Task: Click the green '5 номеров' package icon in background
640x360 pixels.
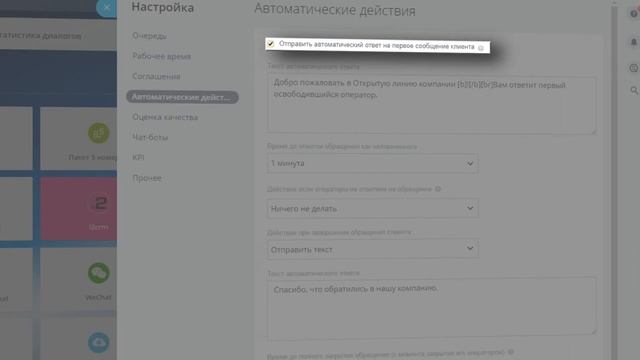Action: (x=98, y=133)
